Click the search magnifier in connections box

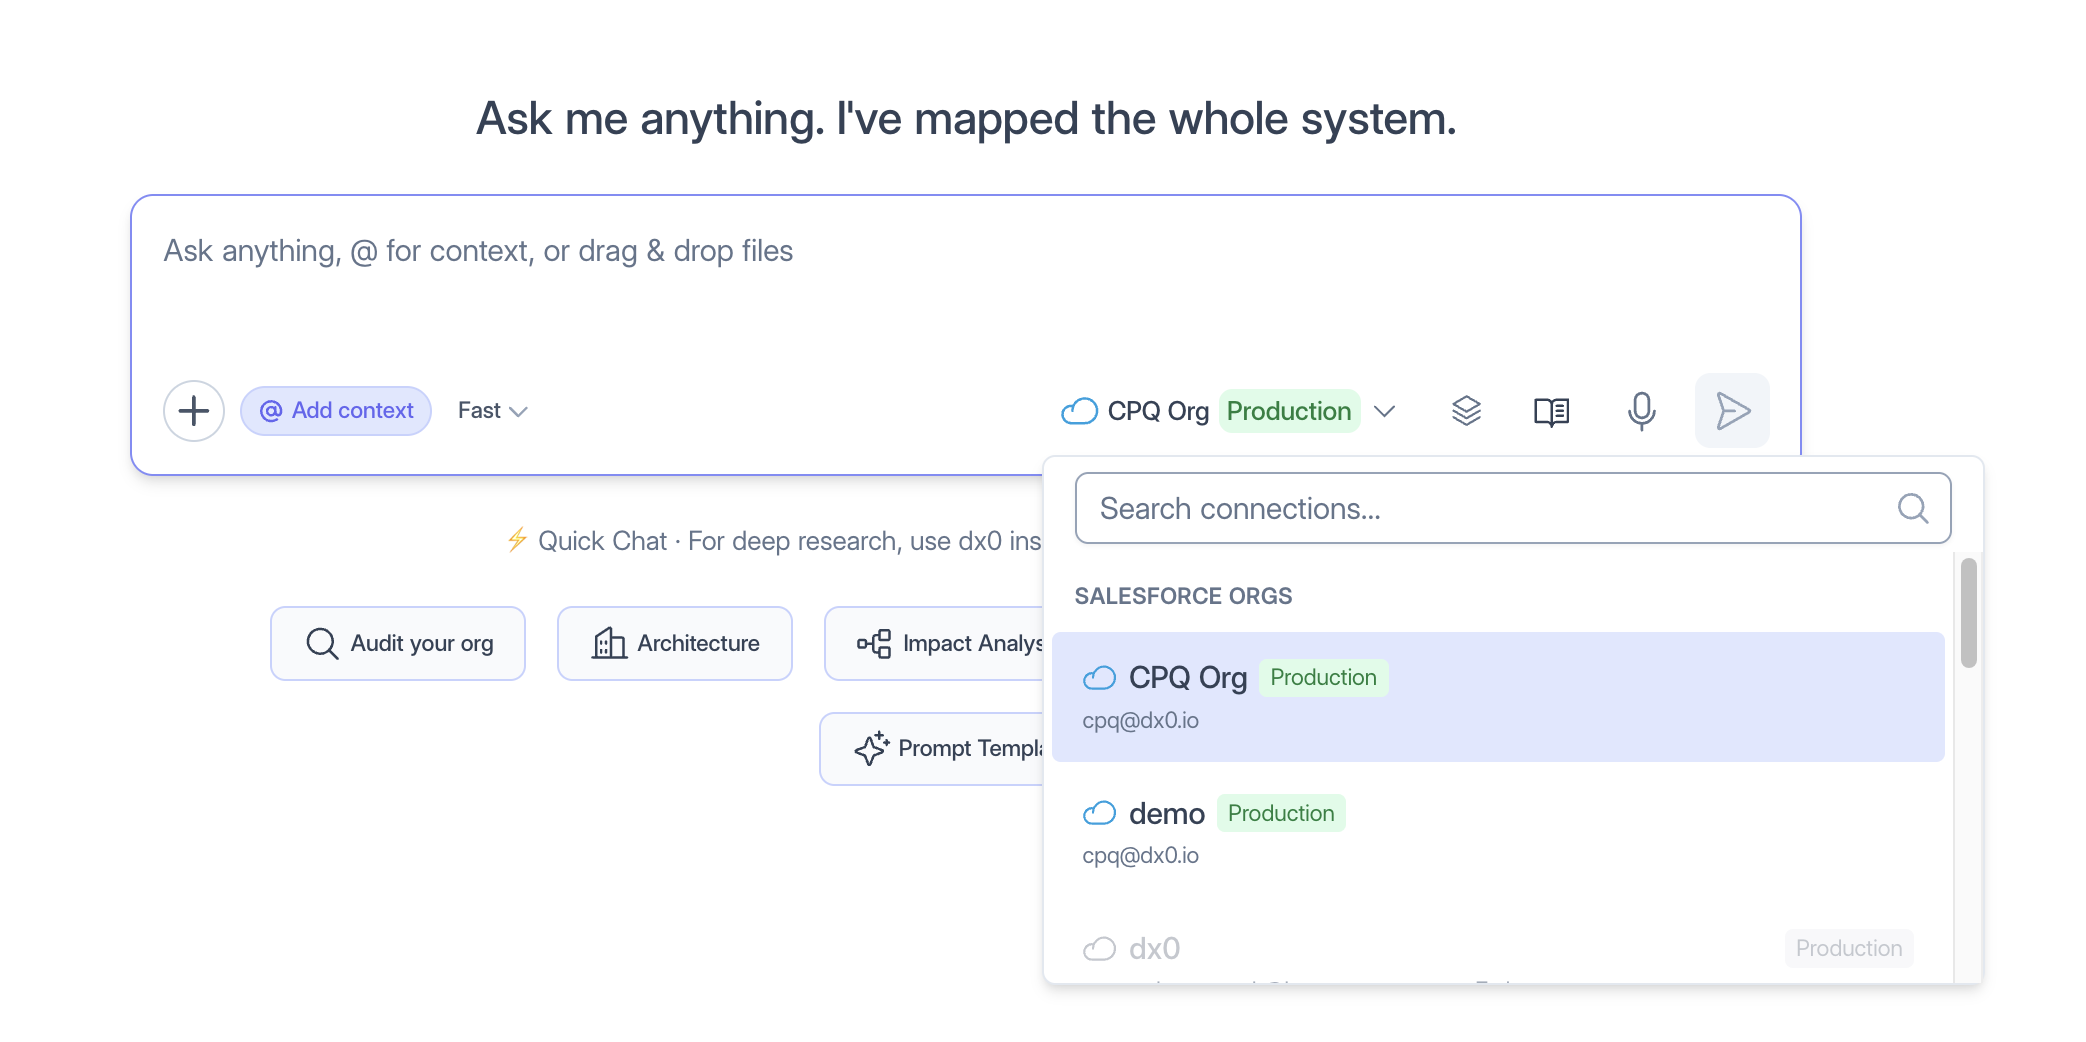1912,508
